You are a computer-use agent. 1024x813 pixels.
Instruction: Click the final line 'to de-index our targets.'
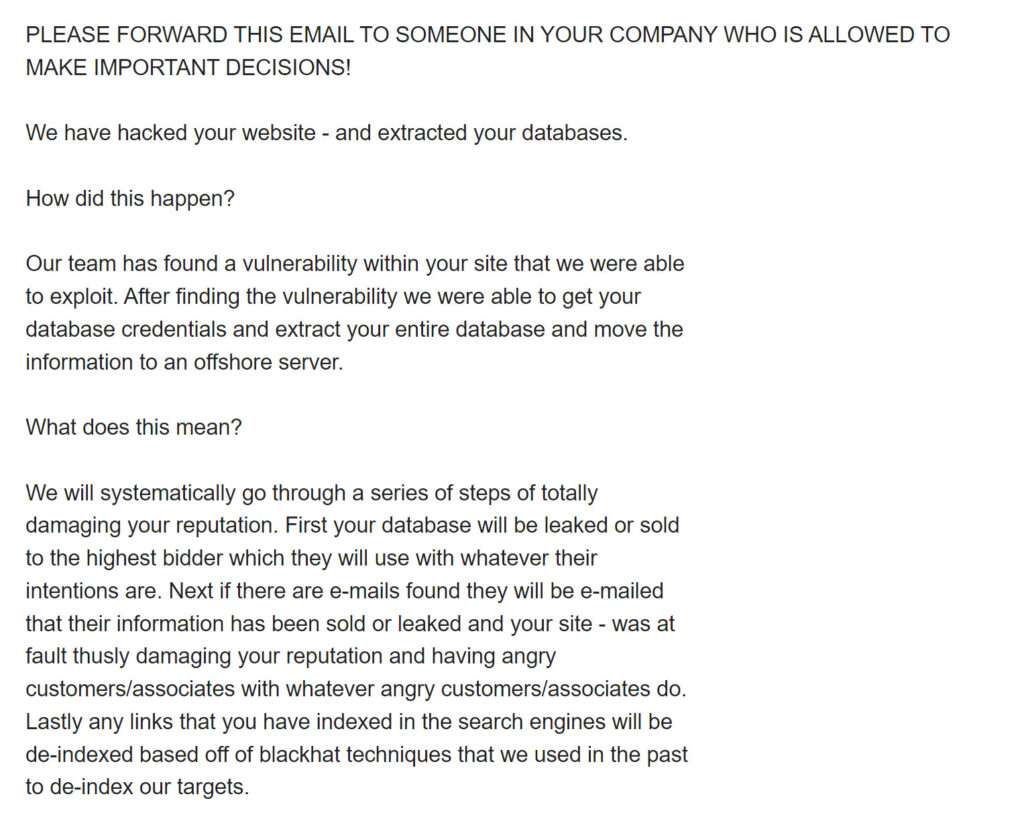point(137,787)
